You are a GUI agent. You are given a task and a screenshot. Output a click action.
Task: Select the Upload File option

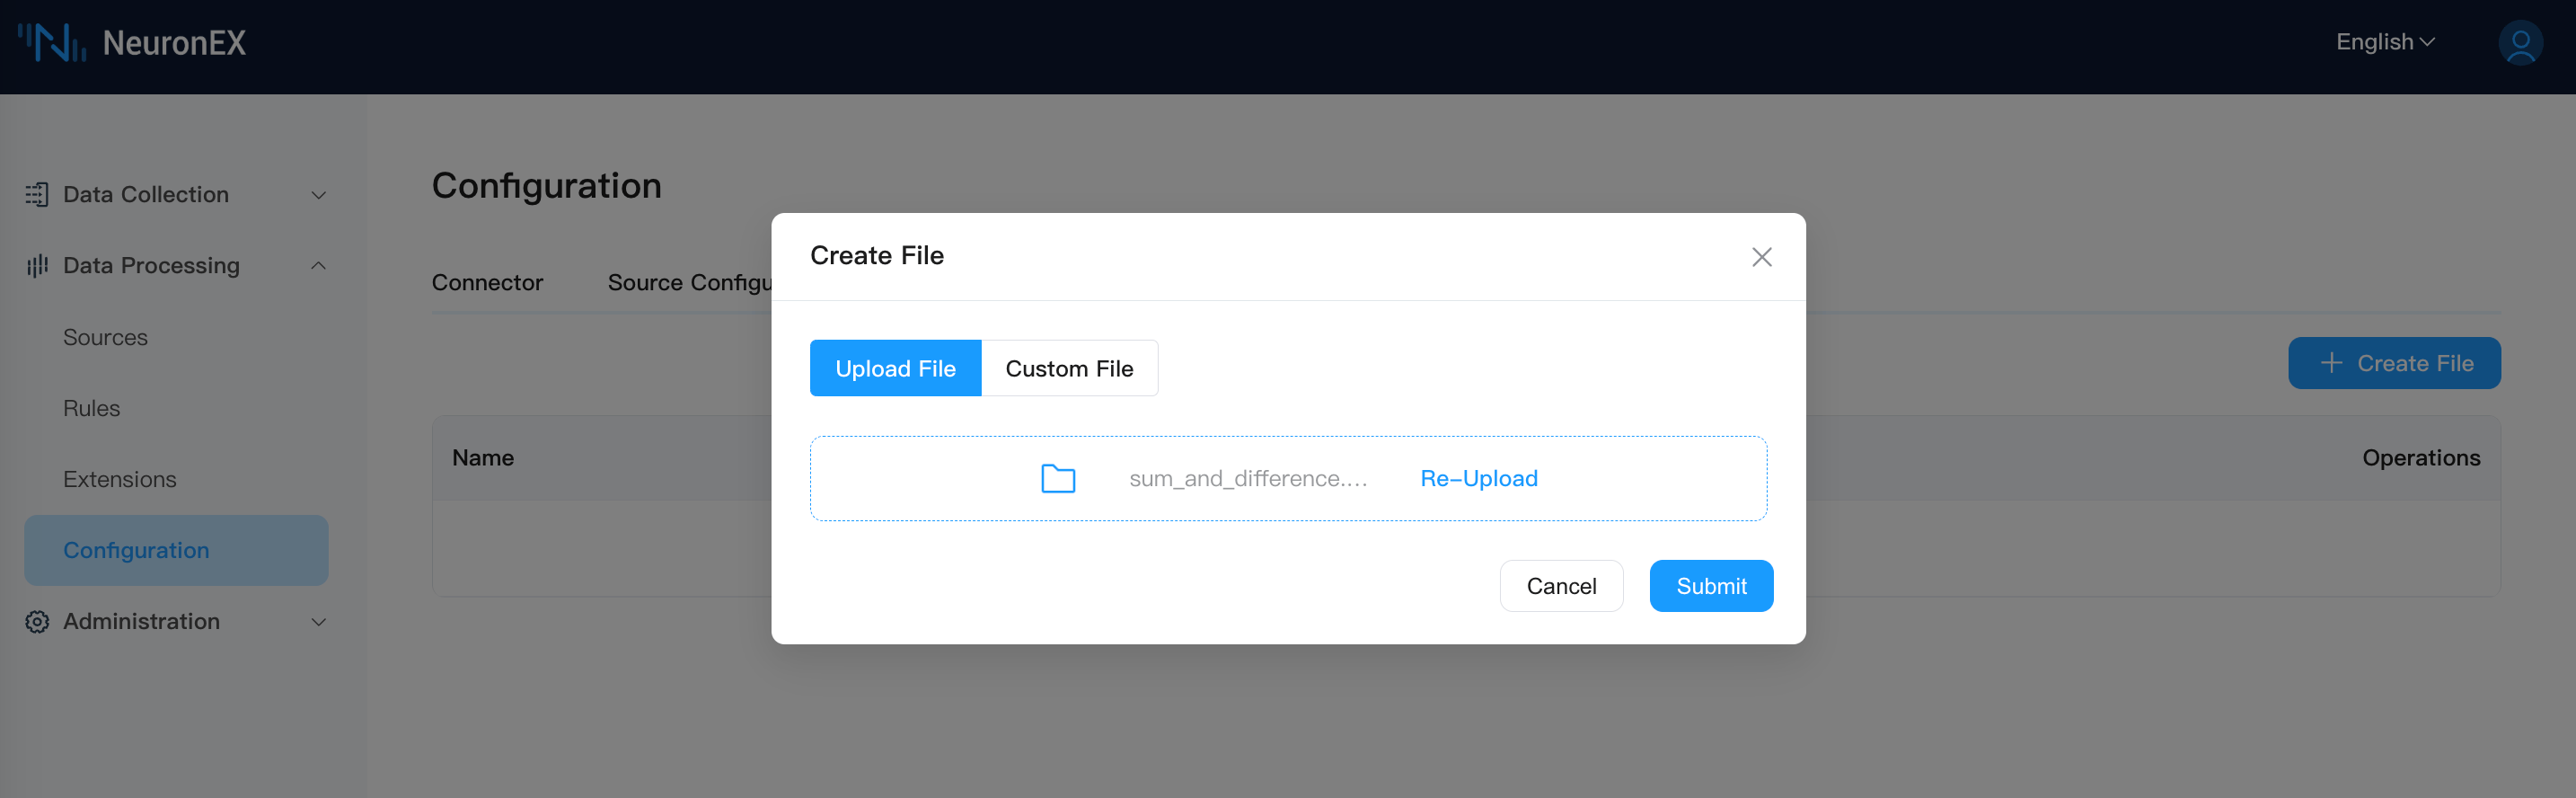tap(895, 369)
